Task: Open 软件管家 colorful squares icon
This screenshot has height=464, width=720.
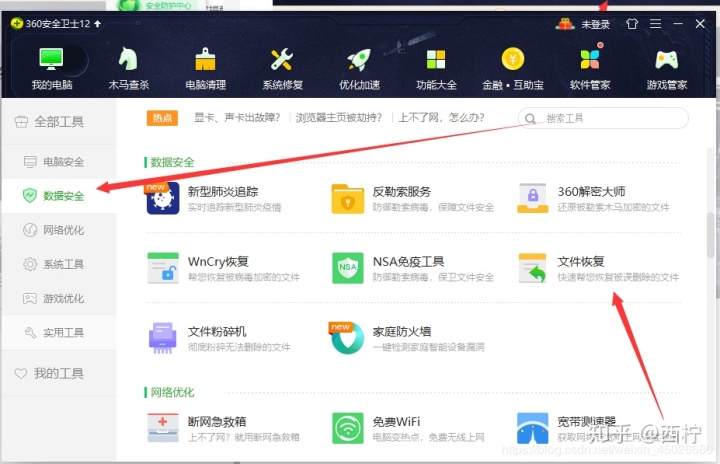Action: (x=590, y=58)
